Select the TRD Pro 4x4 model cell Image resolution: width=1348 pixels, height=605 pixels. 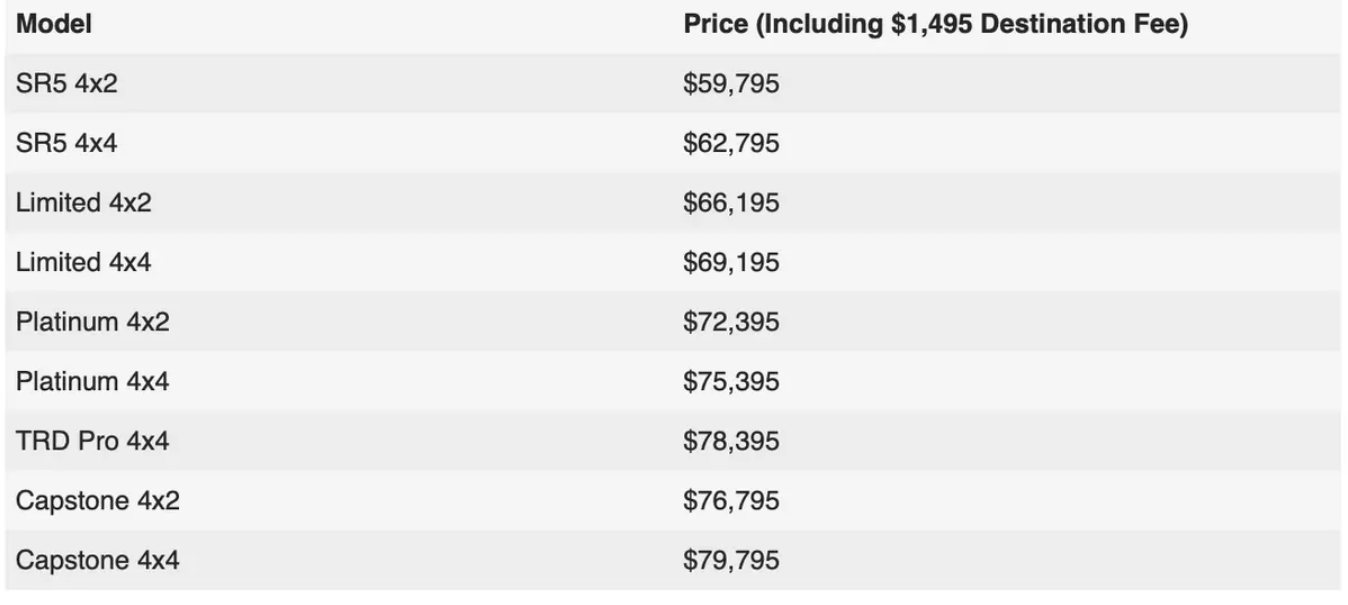[93, 440]
